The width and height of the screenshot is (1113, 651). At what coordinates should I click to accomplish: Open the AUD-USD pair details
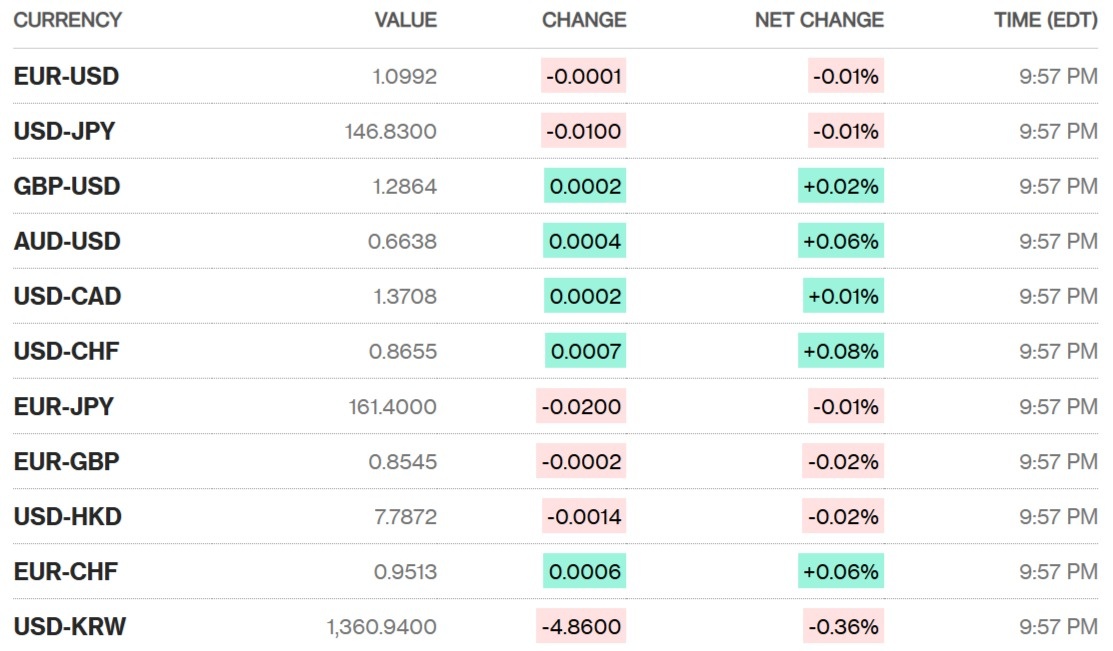pos(67,241)
